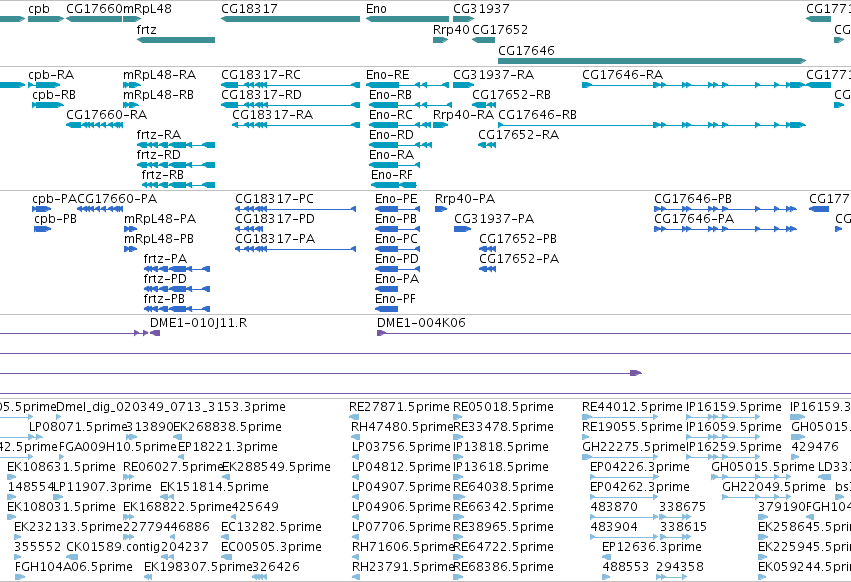Open the mRpL48 gene feature
The image size is (851, 582).
(132, 19)
